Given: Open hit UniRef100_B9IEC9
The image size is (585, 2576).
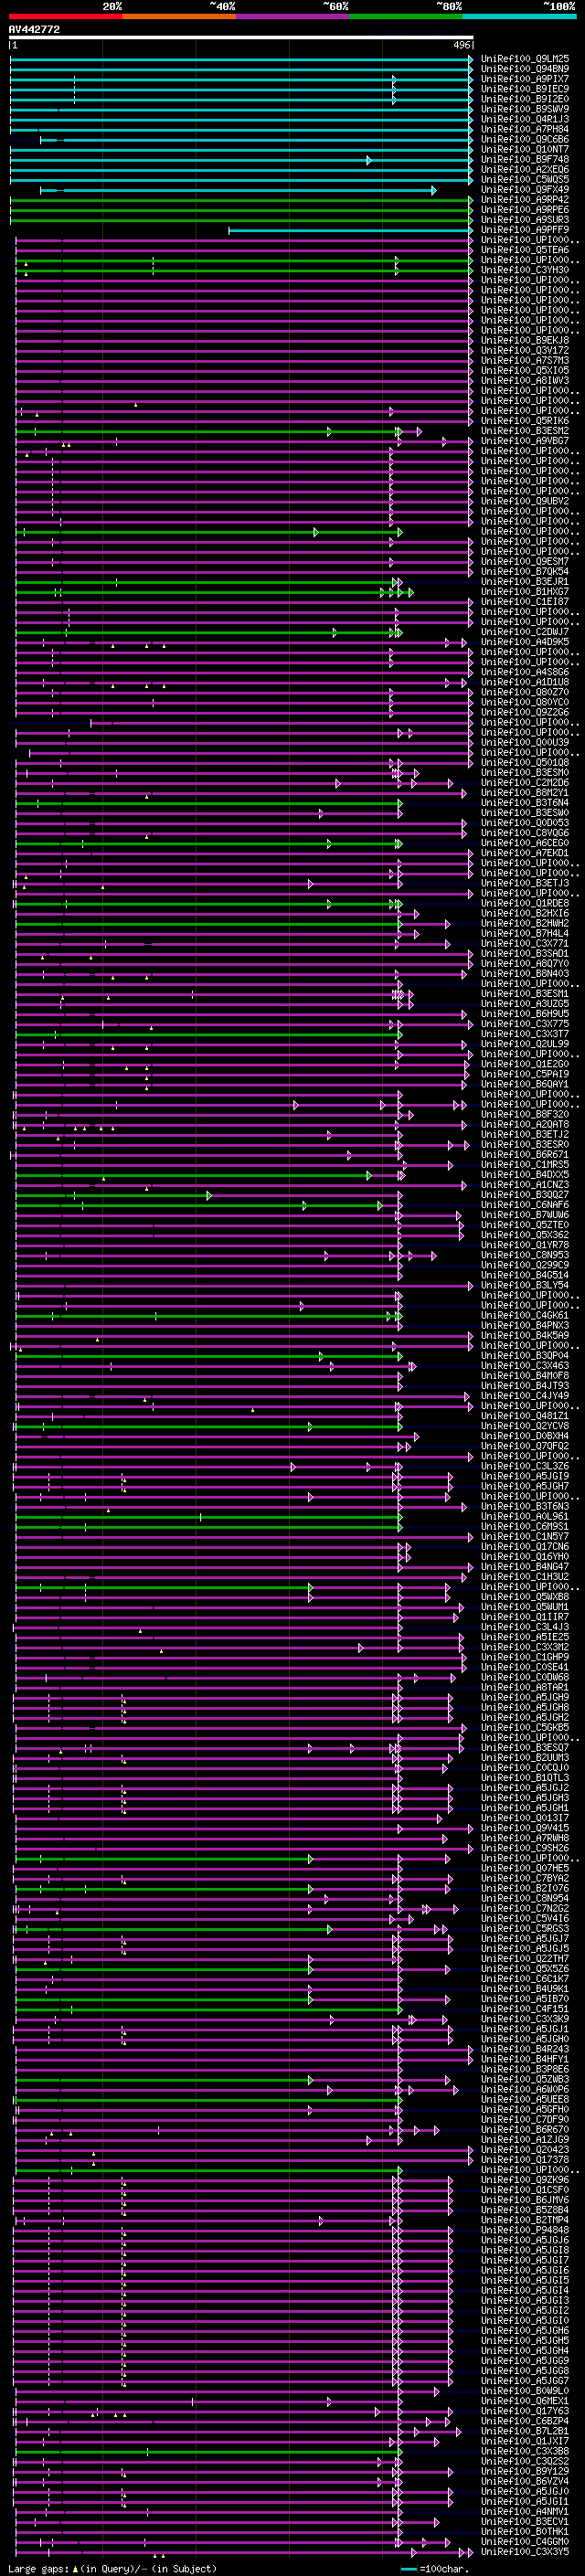Looking at the screenshot, I should pyautogui.click(x=525, y=89).
